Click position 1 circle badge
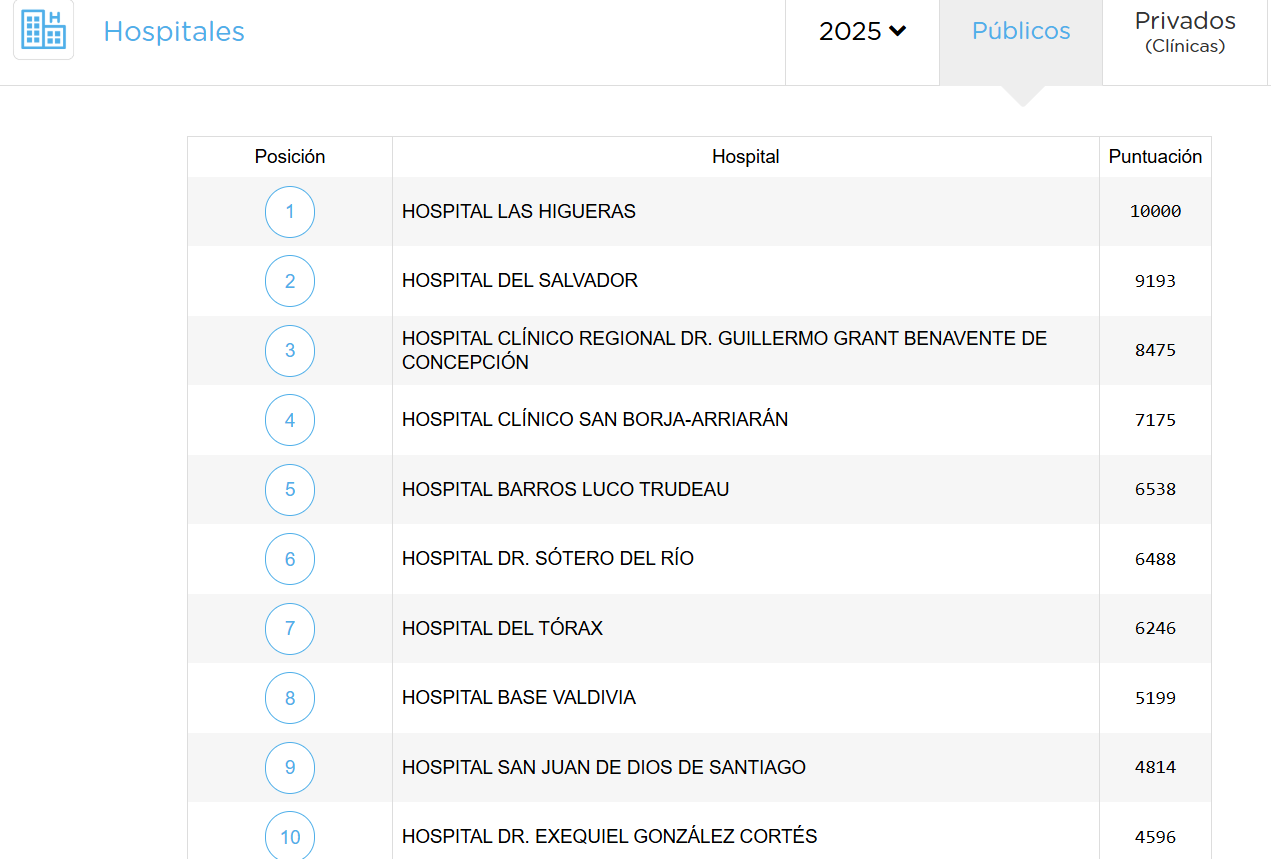The image size is (1271, 859). click(x=290, y=212)
